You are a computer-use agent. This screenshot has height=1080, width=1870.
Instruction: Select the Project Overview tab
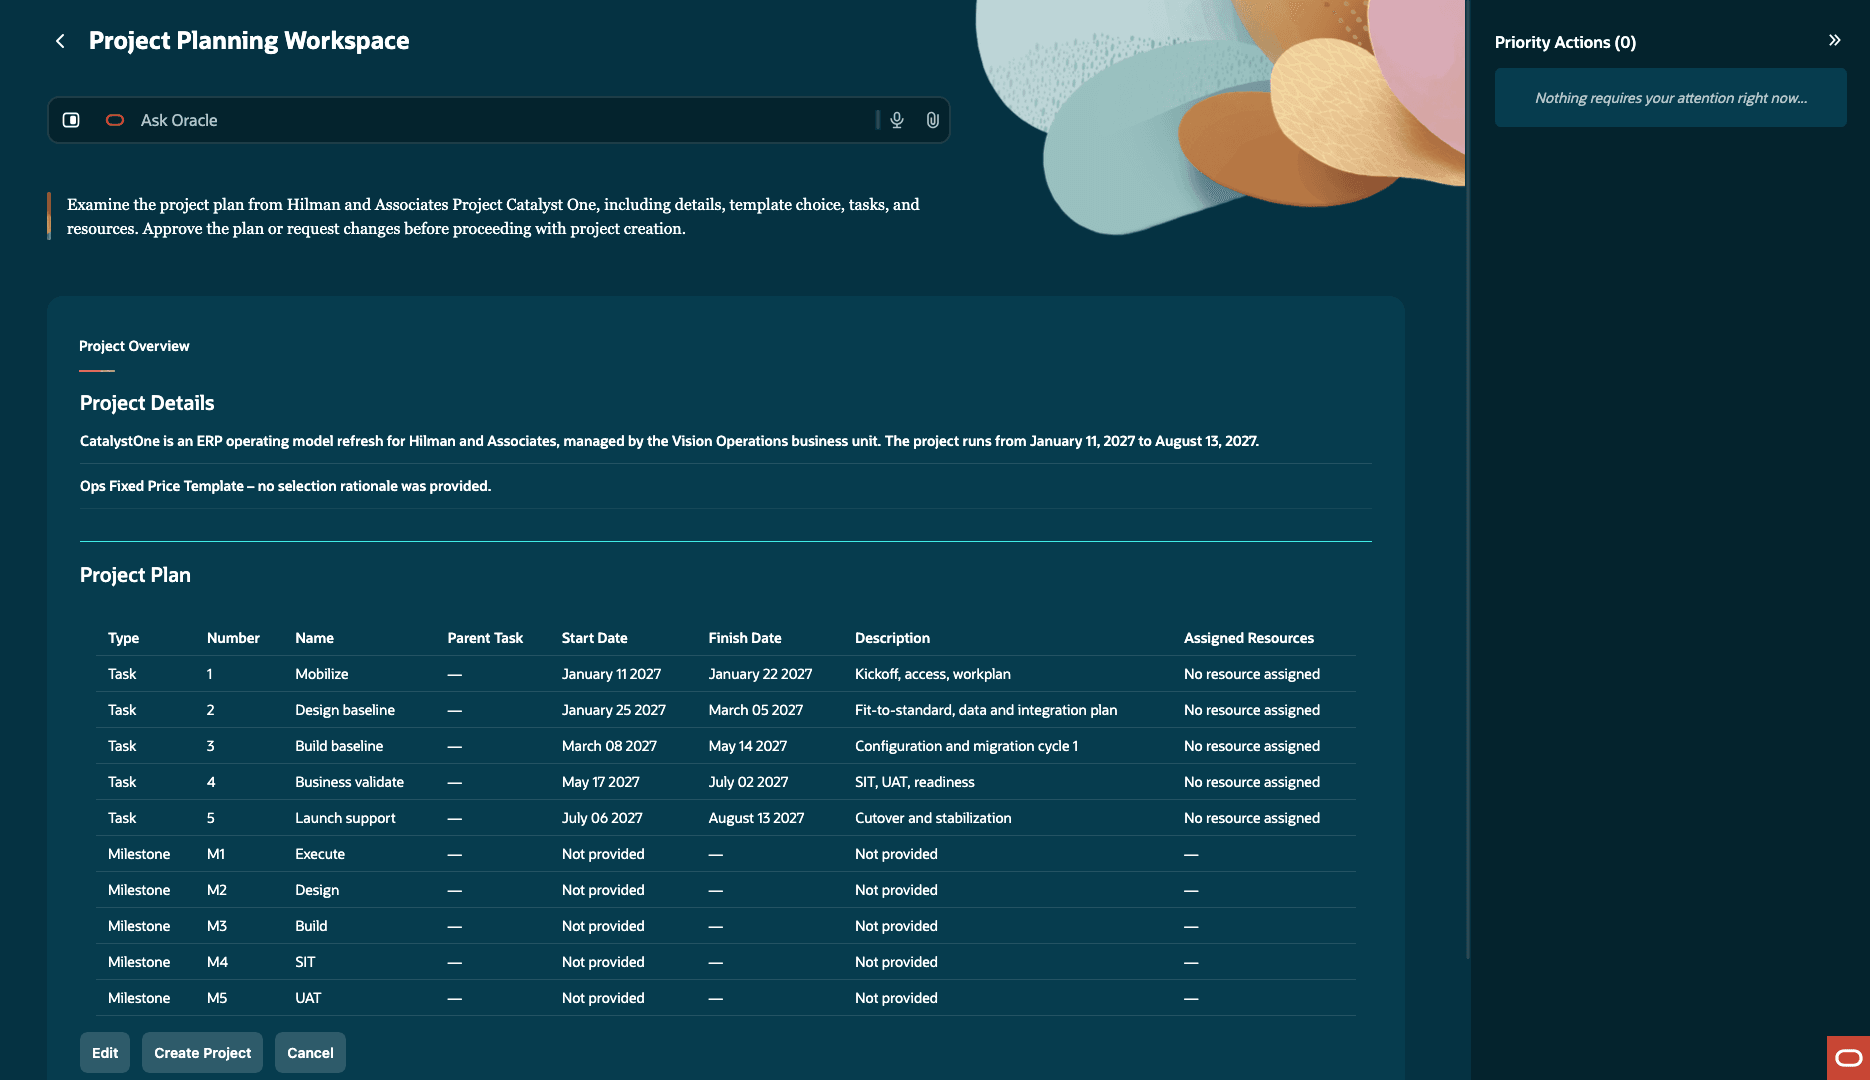click(x=134, y=346)
